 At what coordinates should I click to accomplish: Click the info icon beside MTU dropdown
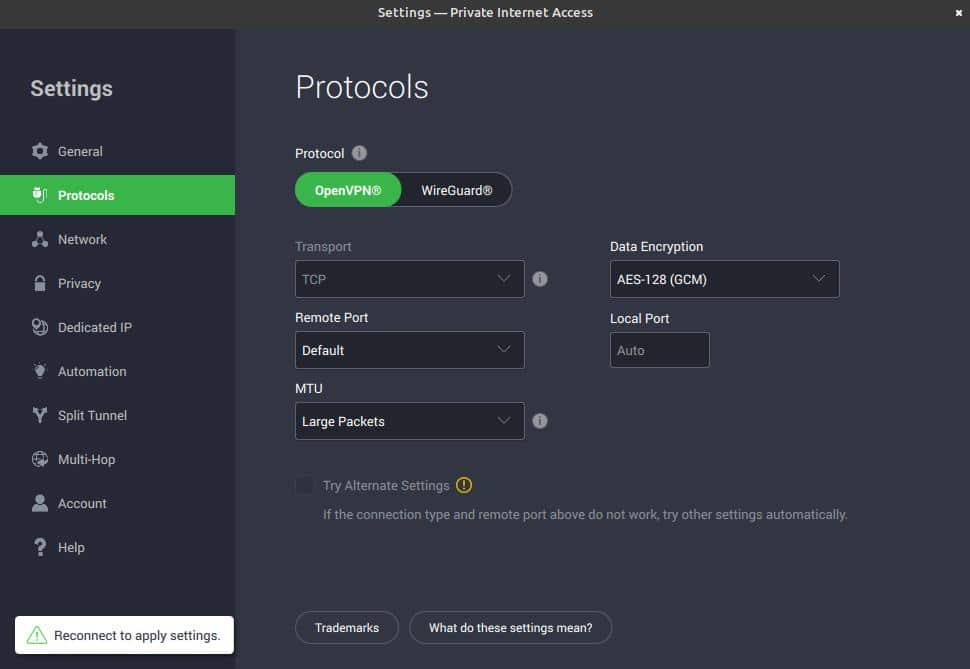click(x=540, y=421)
